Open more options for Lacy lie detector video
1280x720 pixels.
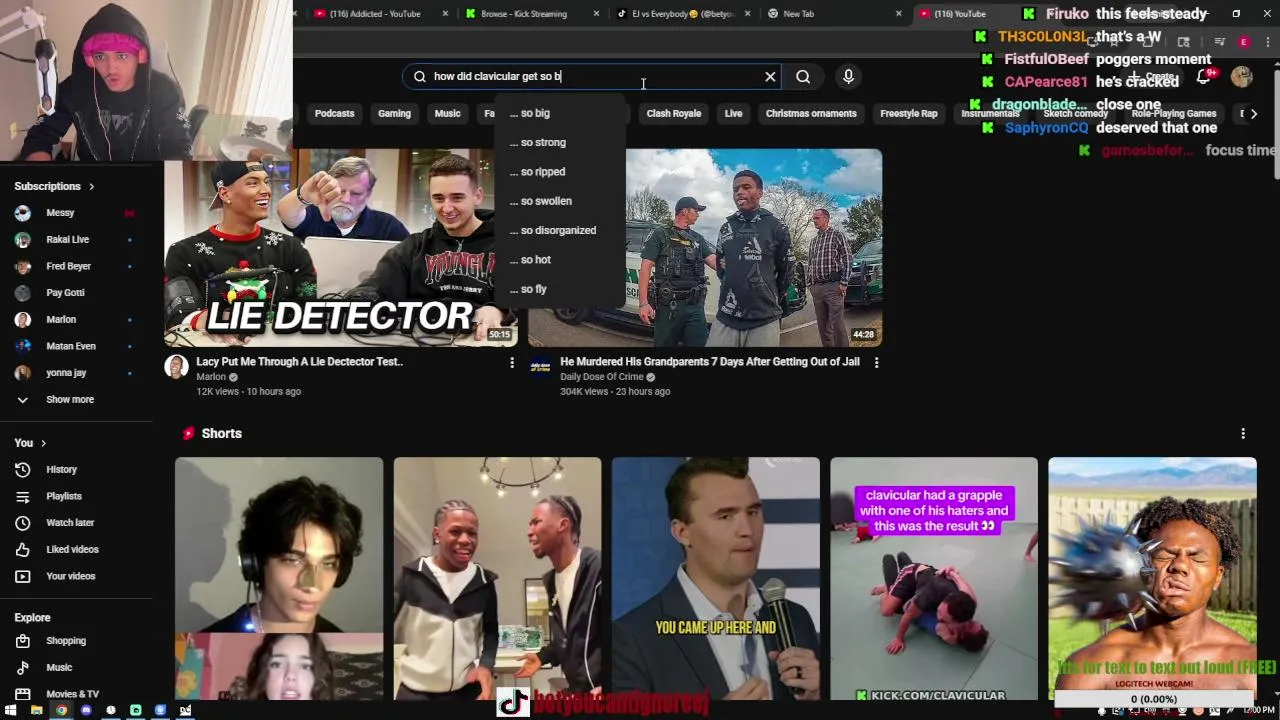pos(512,363)
